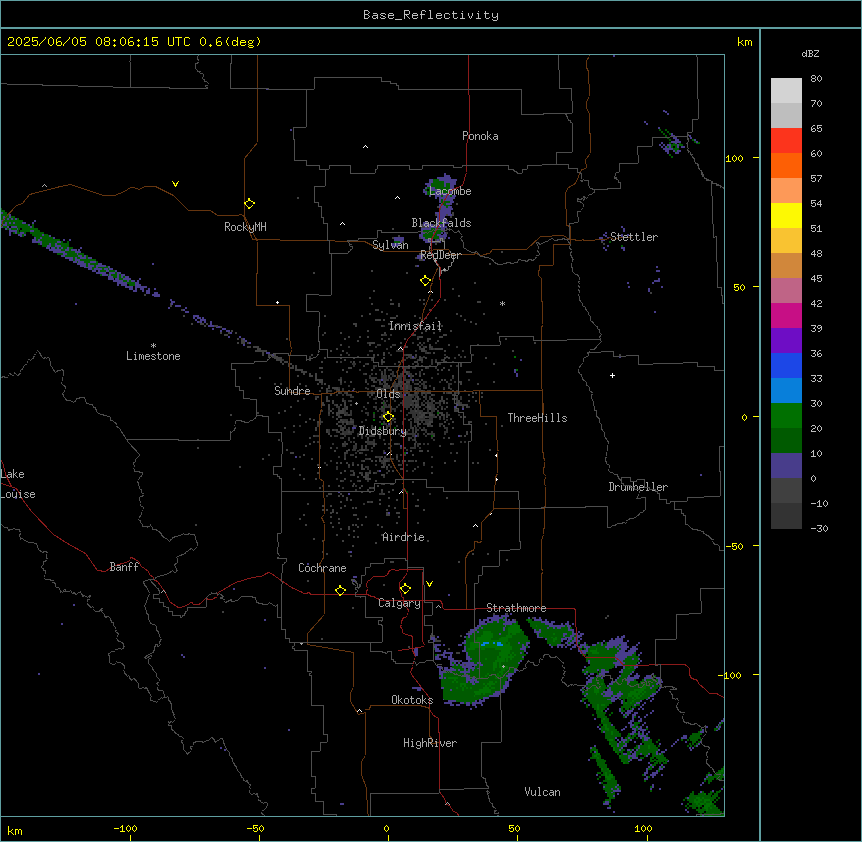Click the Sylvan label

pyautogui.click(x=390, y=245)
